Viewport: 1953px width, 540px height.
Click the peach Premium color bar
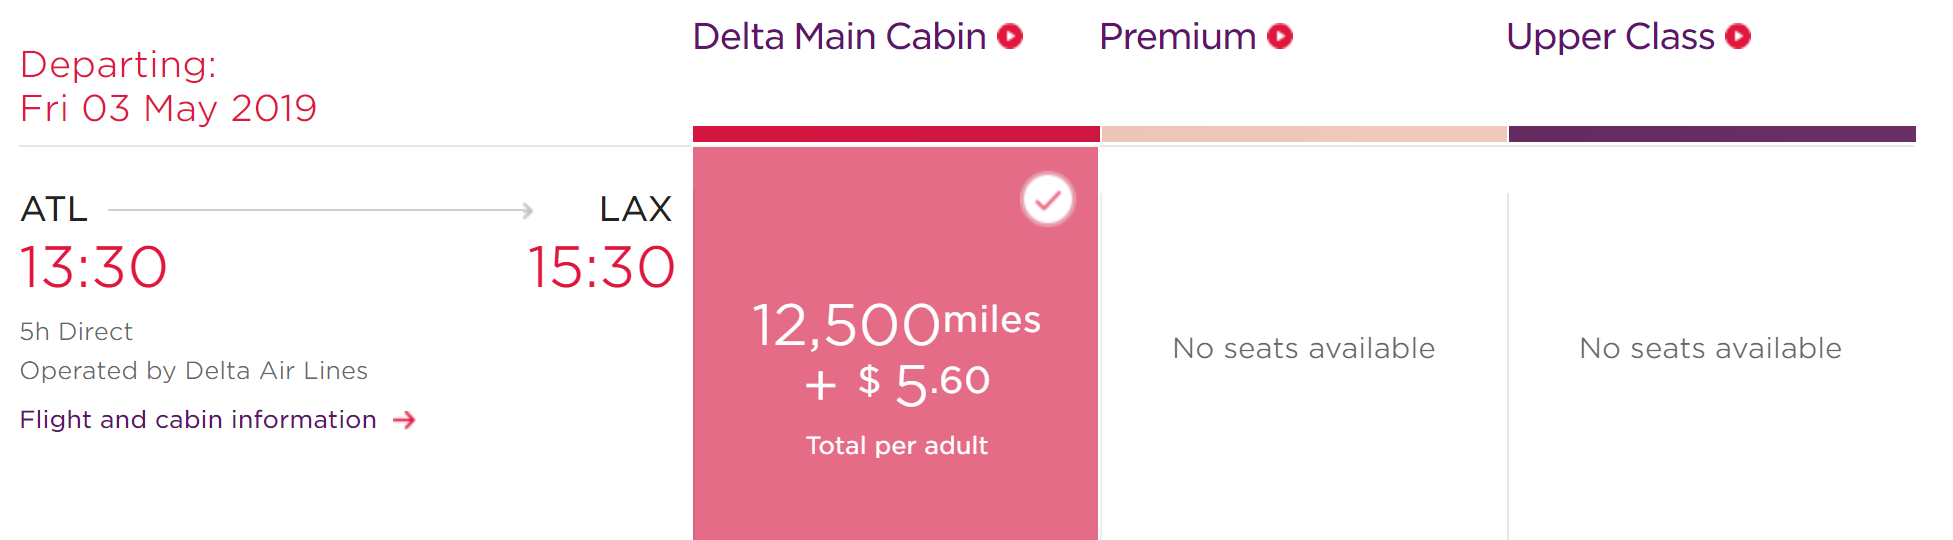pos(1304,134)
